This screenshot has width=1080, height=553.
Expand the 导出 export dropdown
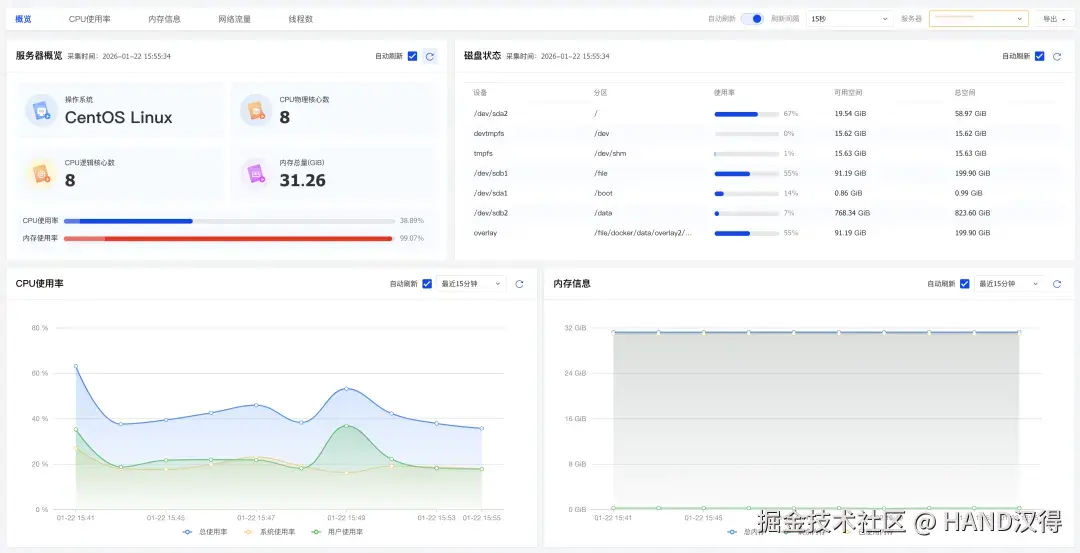tap(1054, 19)
